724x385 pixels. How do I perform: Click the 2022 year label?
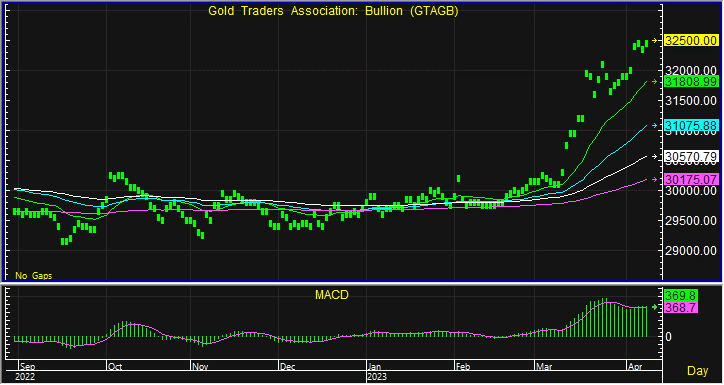click(x=25, y=377)
